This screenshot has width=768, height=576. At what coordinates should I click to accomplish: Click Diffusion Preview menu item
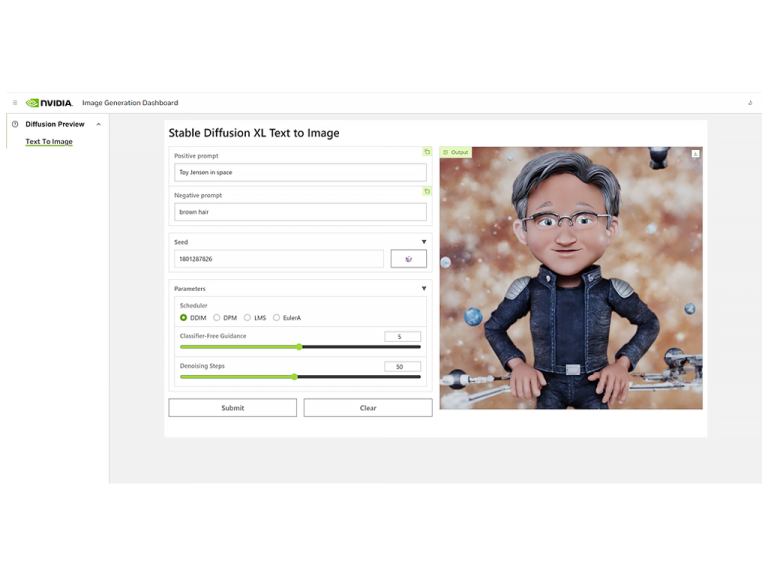55,124
